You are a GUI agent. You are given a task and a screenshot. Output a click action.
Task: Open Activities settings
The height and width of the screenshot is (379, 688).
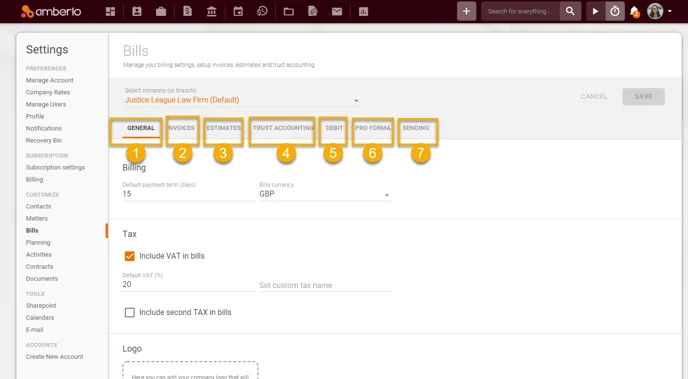39,254
